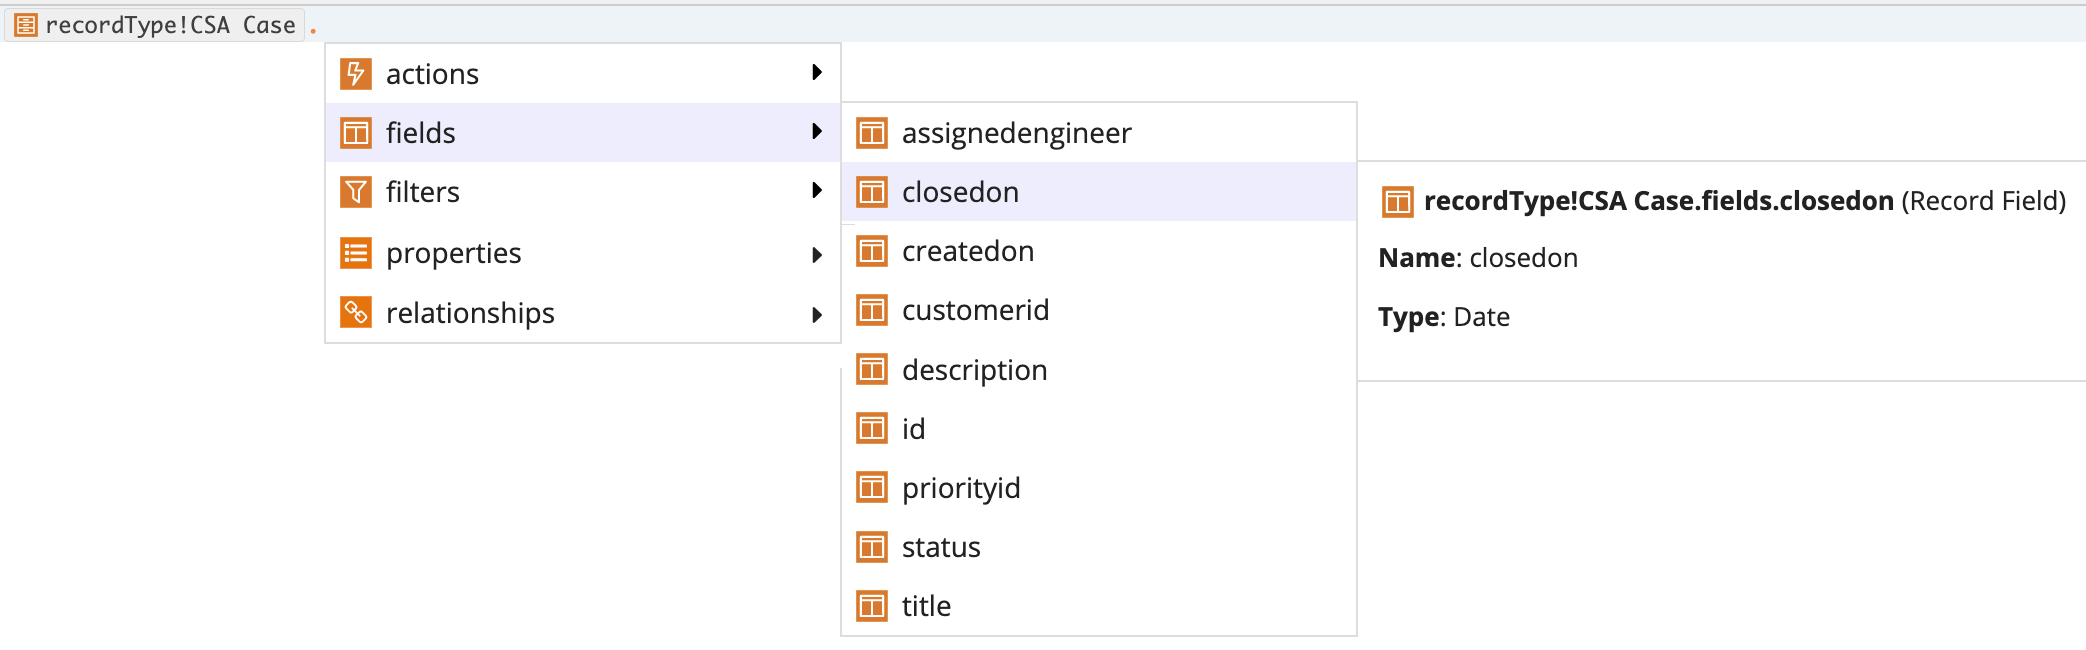The image size is (2086, 650).
Task: Click the fields menu icon
Action: (356, 132)
